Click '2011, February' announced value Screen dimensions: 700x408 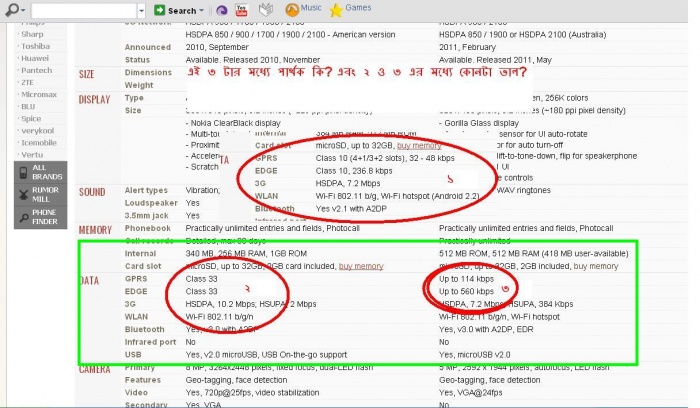click(x=467, y=47)
